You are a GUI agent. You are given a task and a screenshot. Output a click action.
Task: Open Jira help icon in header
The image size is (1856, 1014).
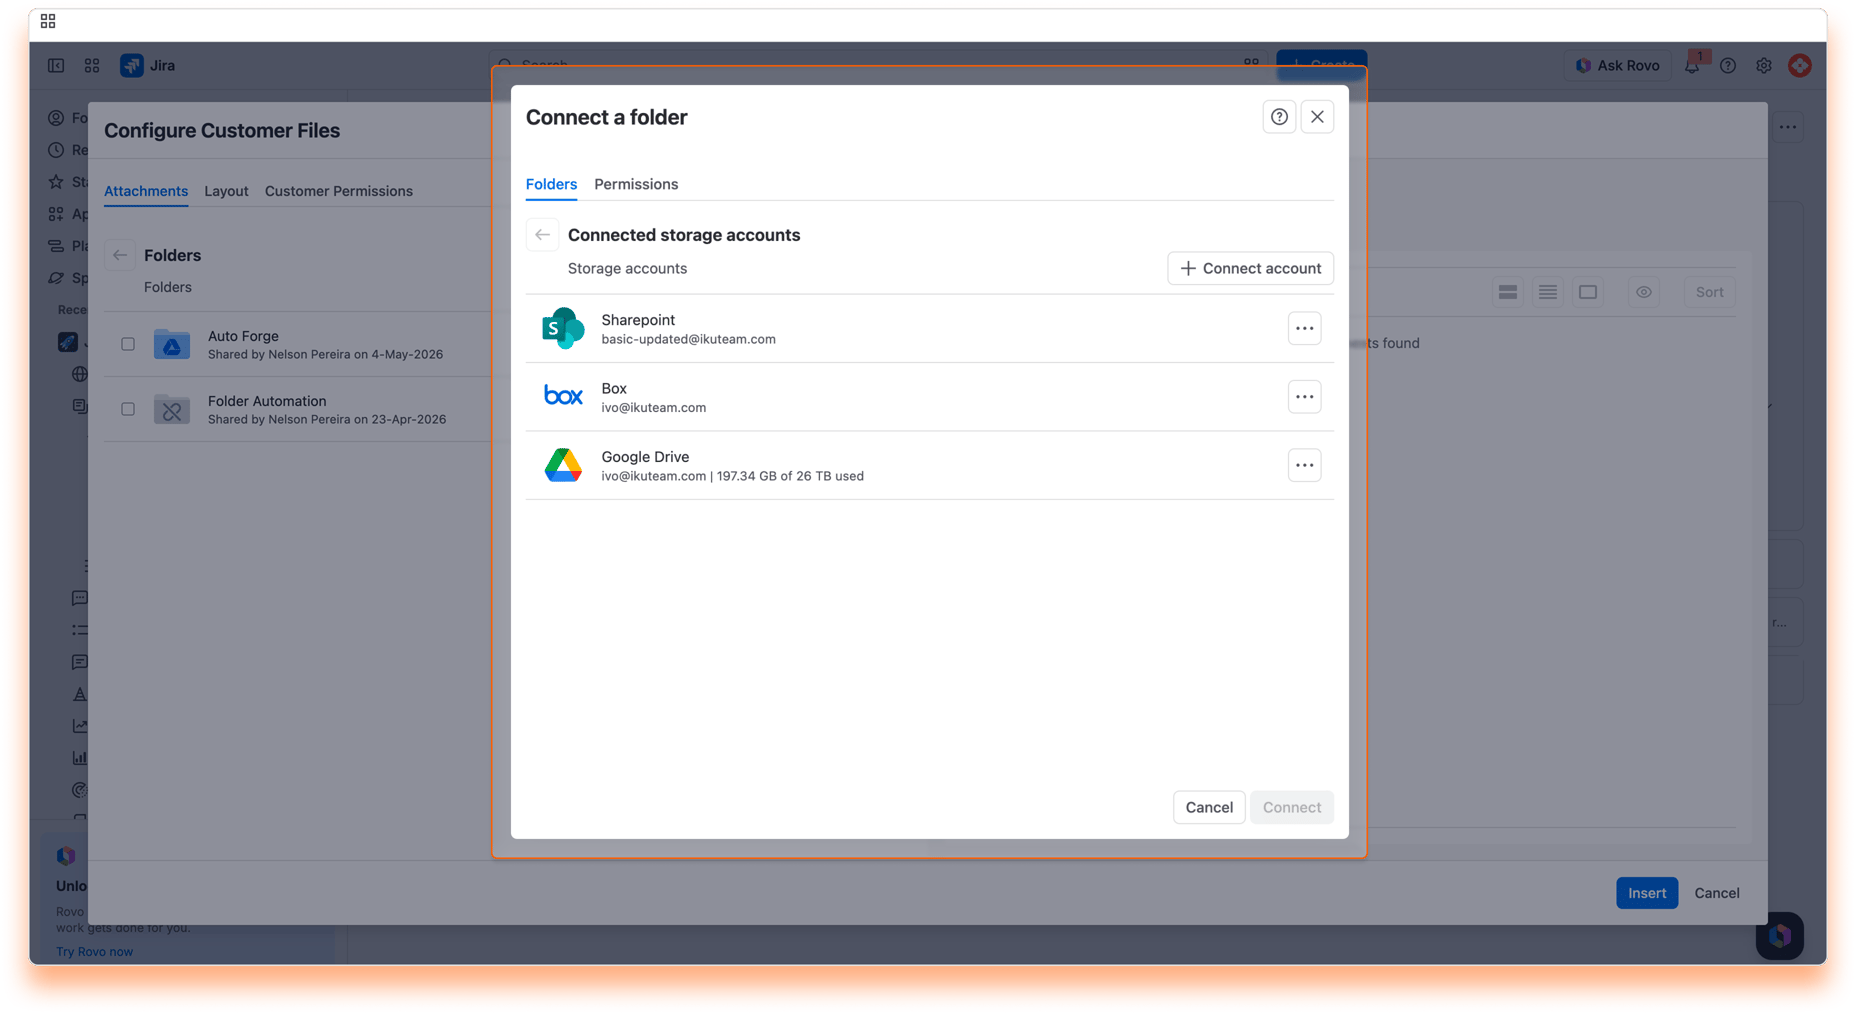pos(1728,66)
